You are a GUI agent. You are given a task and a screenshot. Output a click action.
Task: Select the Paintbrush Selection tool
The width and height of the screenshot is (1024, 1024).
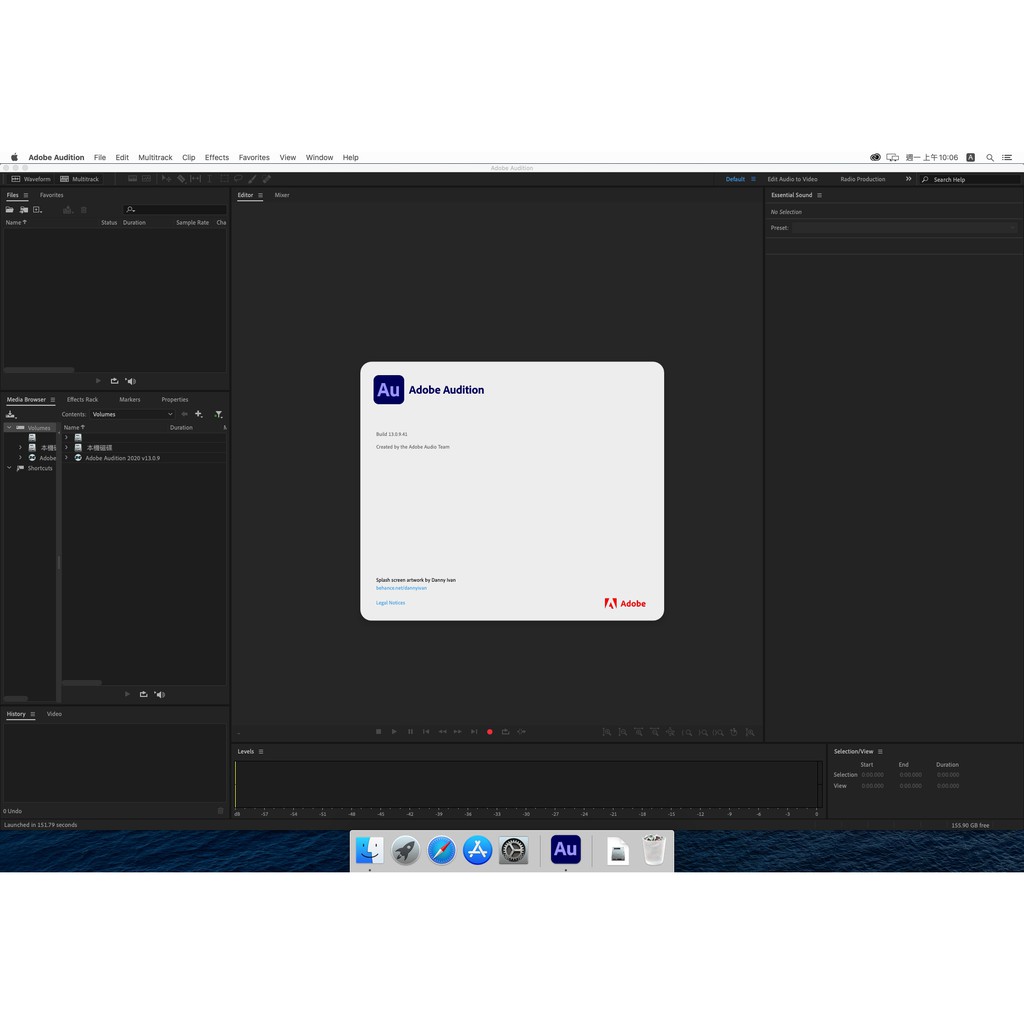pos(252,179)
